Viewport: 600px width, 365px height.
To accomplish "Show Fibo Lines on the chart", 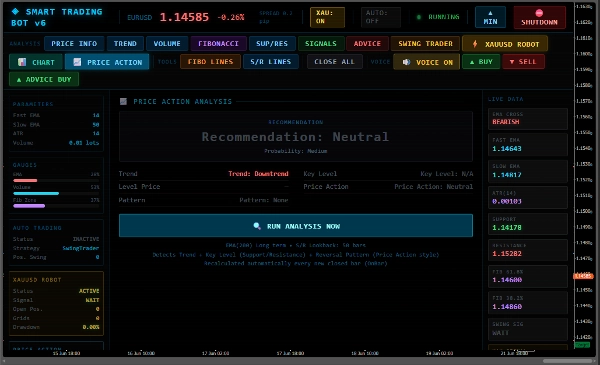I will point(210,62).
